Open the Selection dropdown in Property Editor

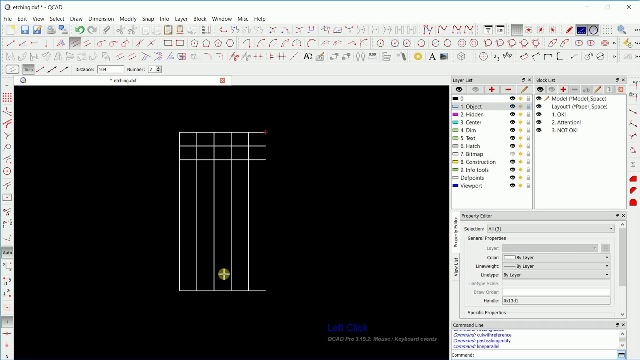coord(551,229)
